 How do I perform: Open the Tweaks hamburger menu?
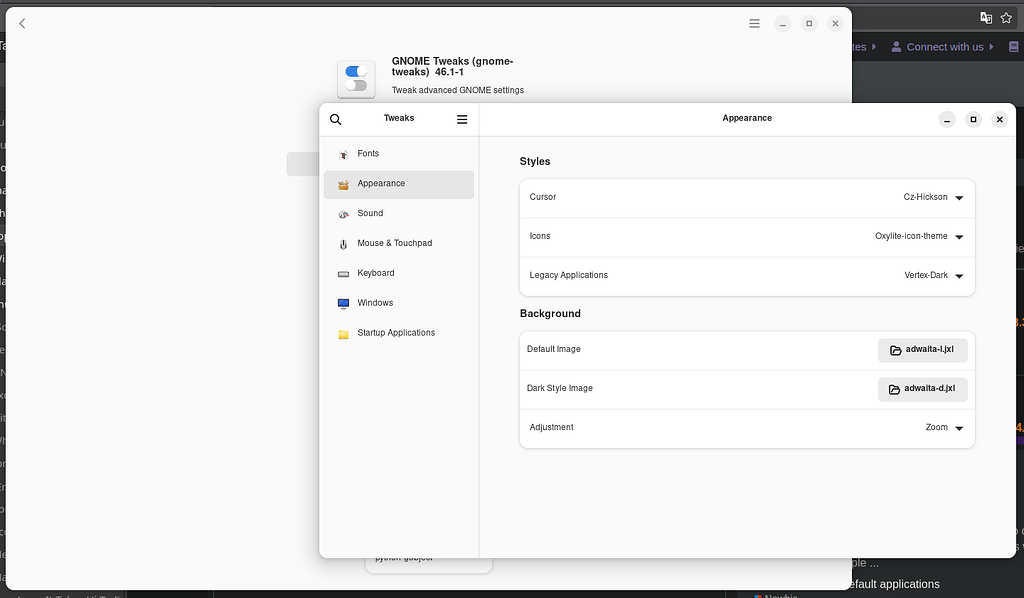pyautogui.click(x=461, y=118)
